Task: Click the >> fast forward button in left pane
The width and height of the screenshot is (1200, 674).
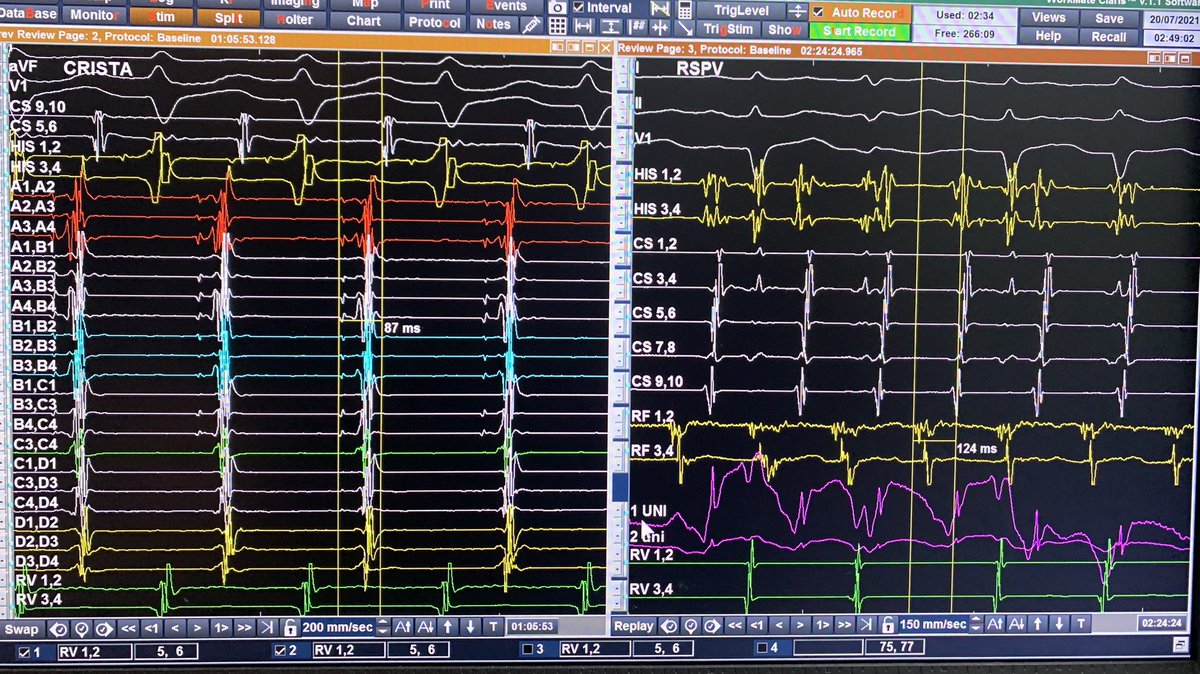Action: 244,629
